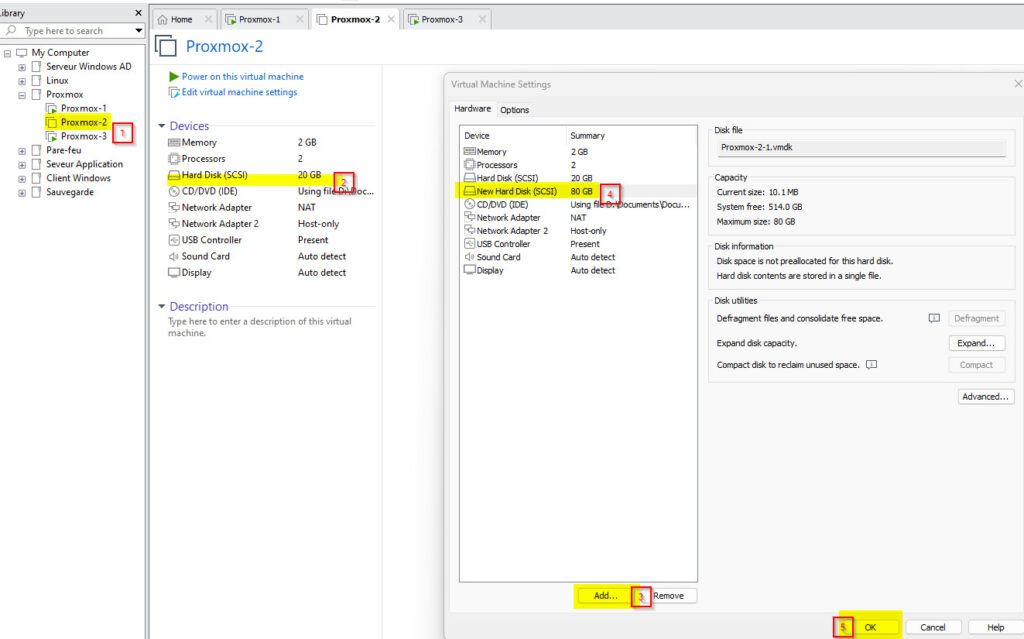Click the Help button

(995, 627)
